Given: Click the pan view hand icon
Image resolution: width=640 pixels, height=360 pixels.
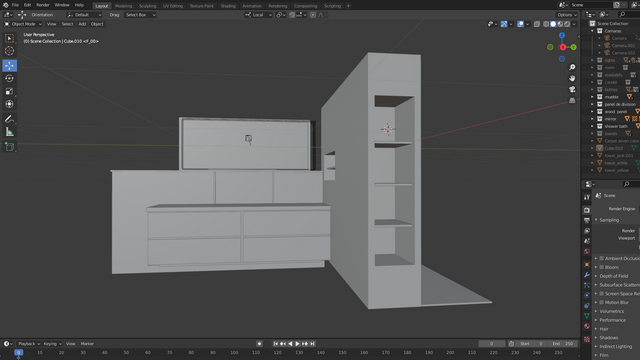Looking at the screenshot, I should point(572,78).
